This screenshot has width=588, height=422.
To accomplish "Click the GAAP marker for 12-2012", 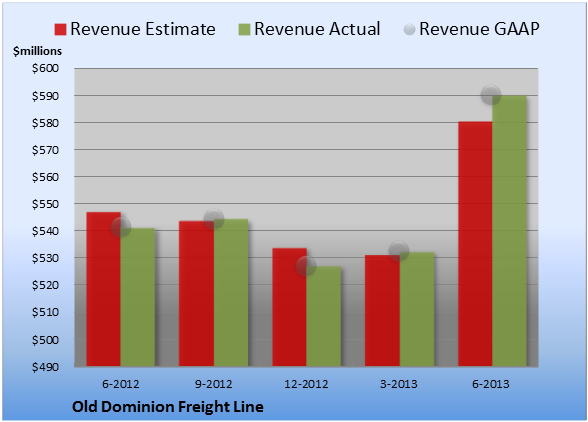I will click(306, 266).
